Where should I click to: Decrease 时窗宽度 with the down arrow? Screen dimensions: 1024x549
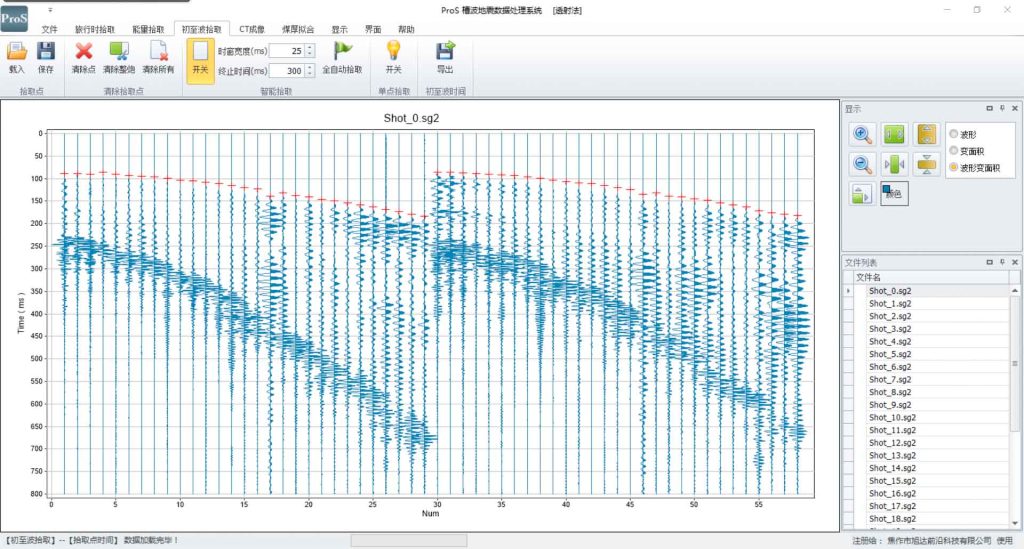coord(310,54)
